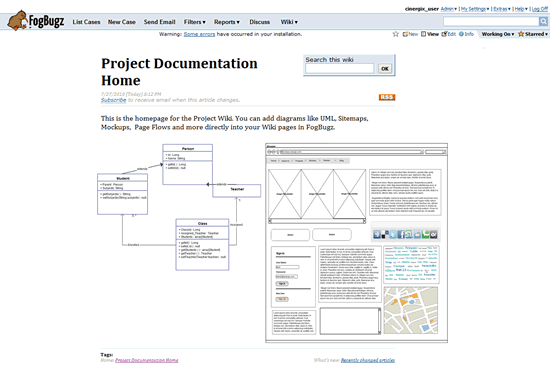Image resolution: width=550 pixels, height=368 pixels.
Task: Star this wiki article with the empty star
Action: tap(396, 34)
